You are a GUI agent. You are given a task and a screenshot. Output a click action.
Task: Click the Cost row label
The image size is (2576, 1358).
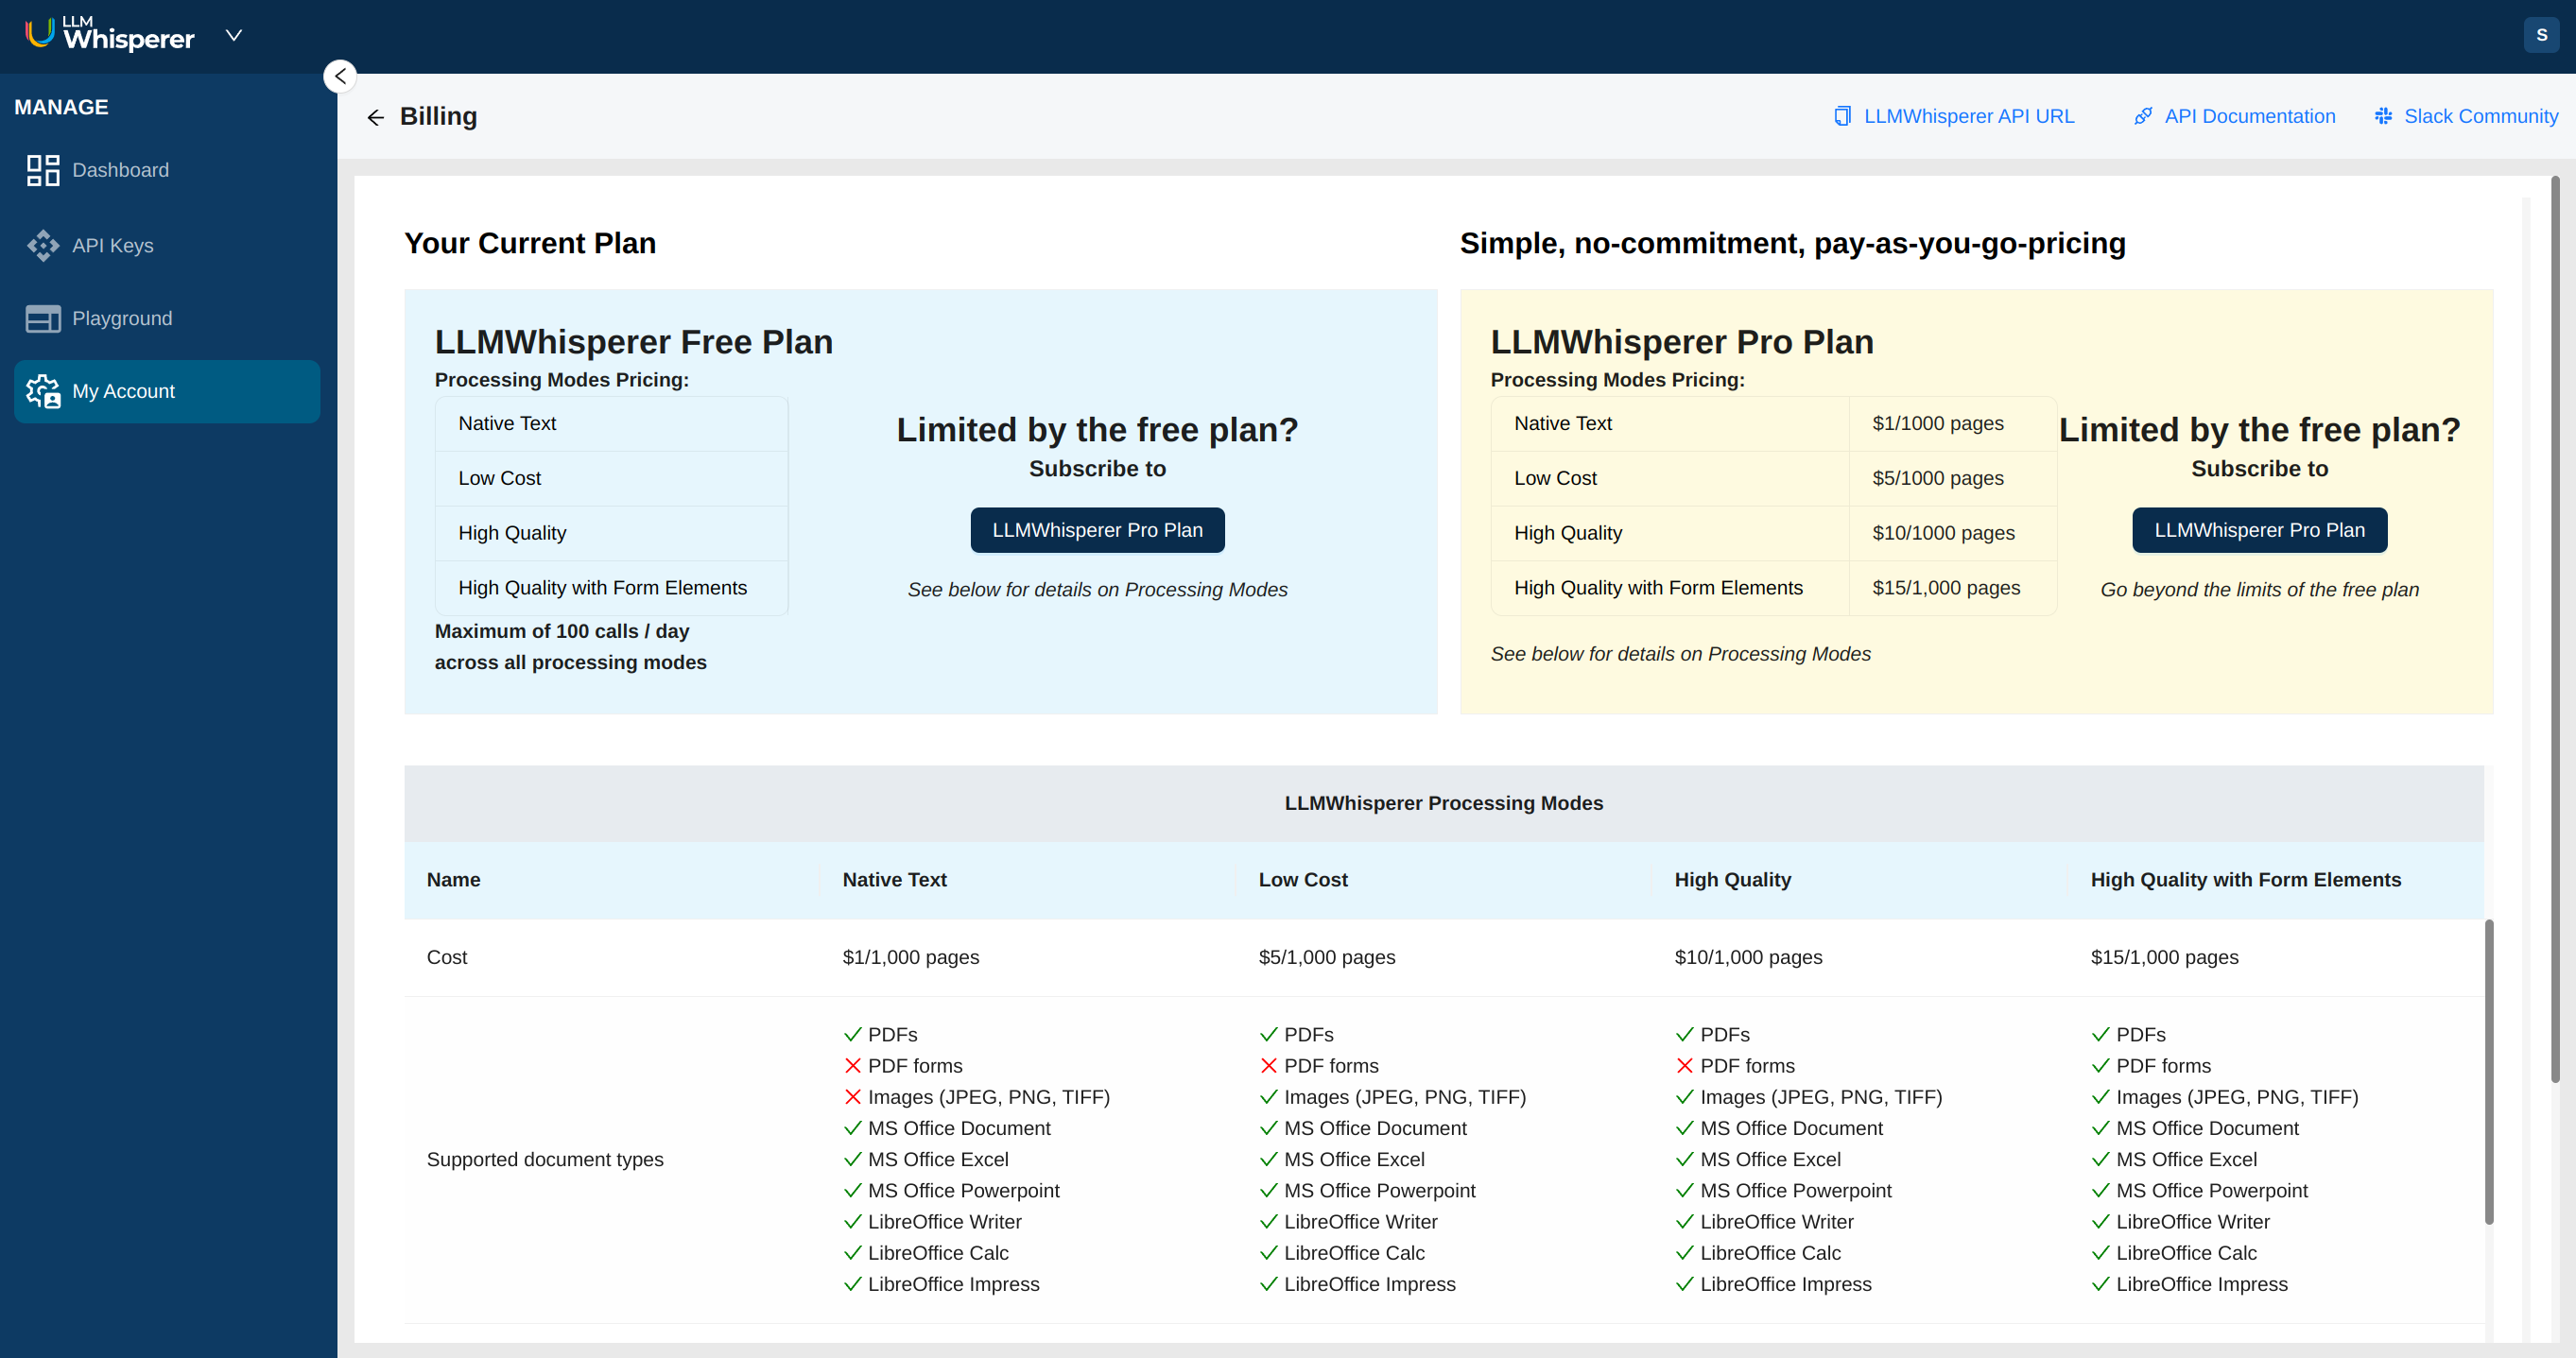tap(446, 957)
